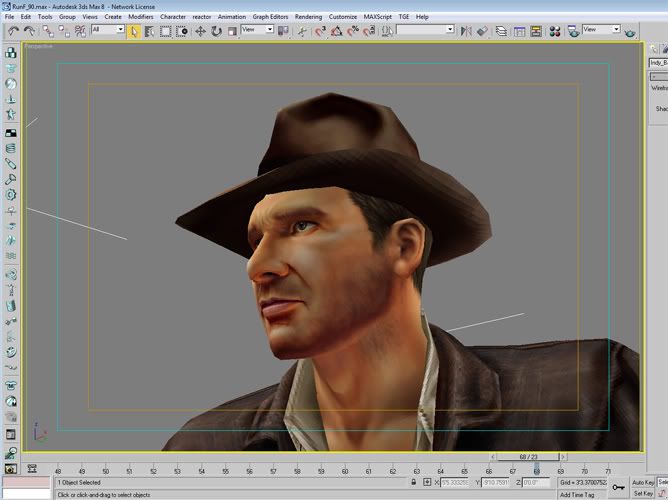The image size is (668, 500).
Task: Activate the Select Object arrow tool
Action: pyautogui.click(x=133, y=31)
